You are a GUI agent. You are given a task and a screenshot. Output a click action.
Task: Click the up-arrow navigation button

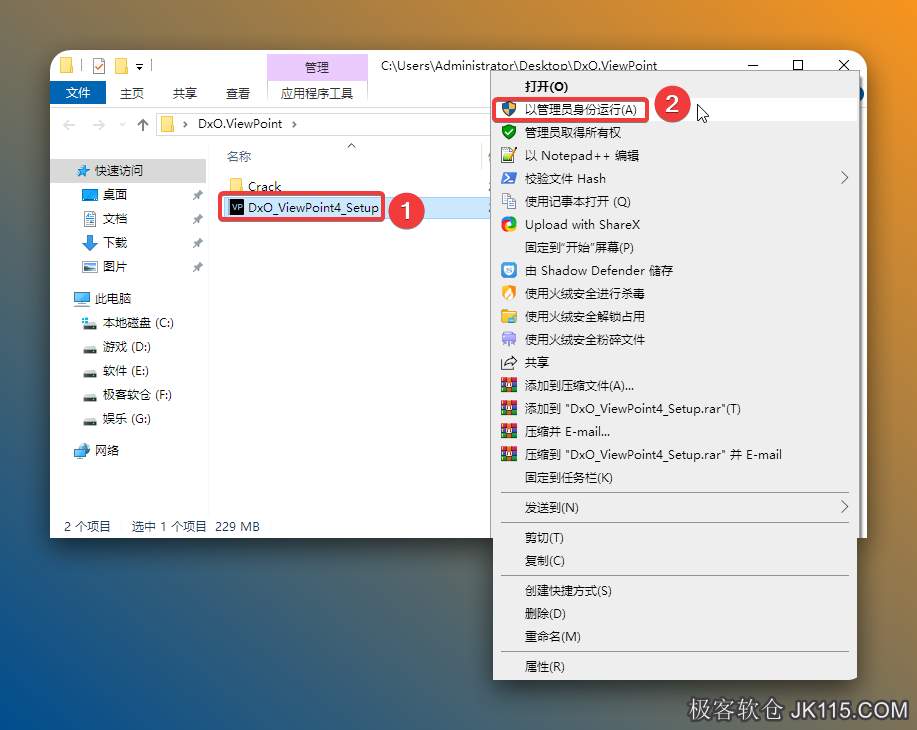coord(143,125)
